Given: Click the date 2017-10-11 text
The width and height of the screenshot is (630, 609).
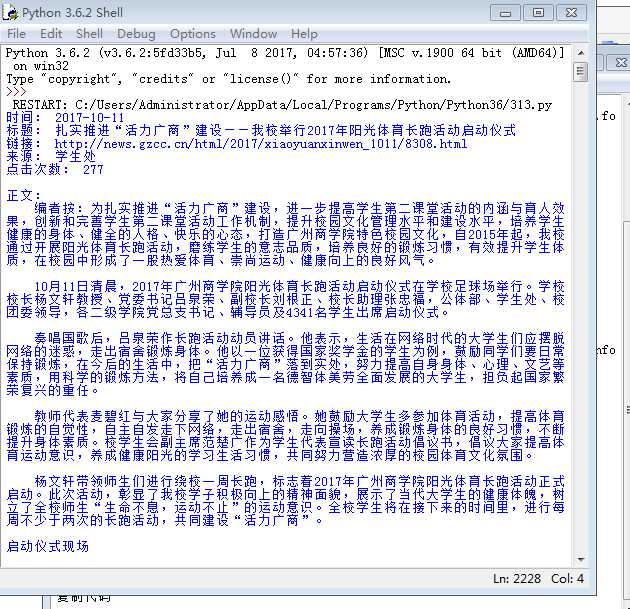Looking at the screenshot, I should [x=90, y=118].
